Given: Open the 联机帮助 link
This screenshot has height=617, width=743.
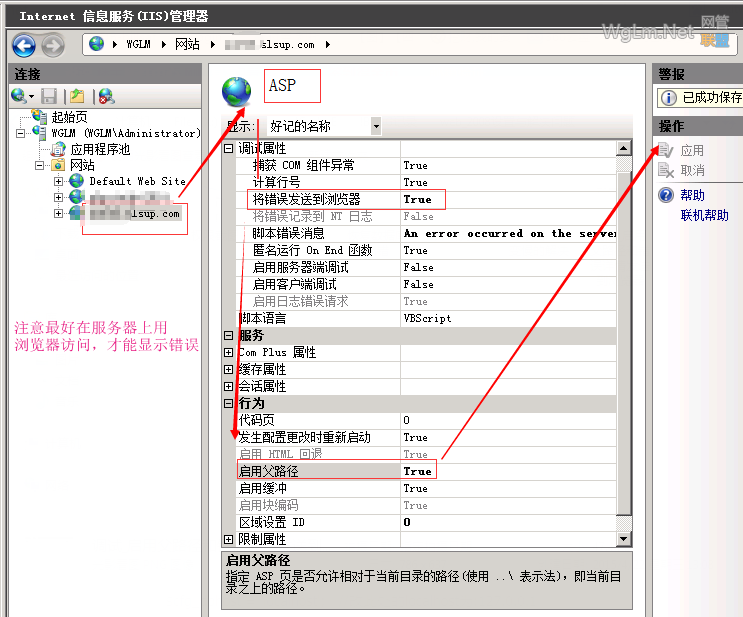Looking at the screenshot, I should coord(704,215).
